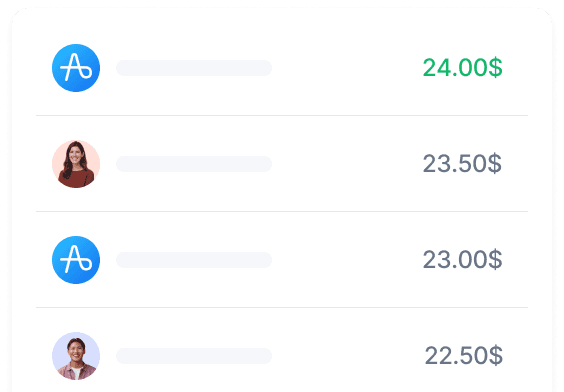Click the divider line below the 23.50$ row
The width and height of the screenshot is (564, 392).
point(282,211)
